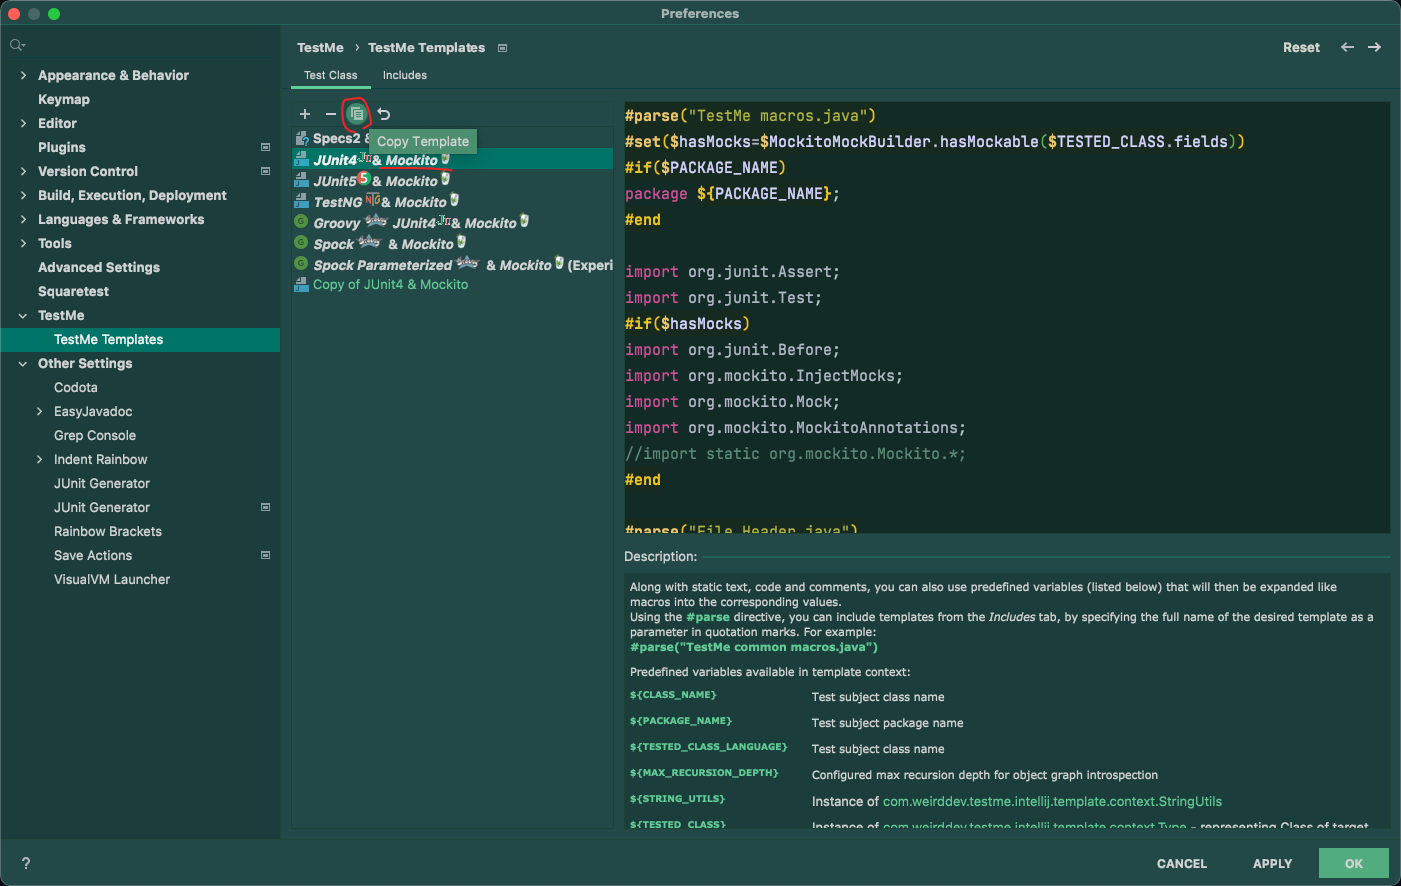
Task: Remove selected template with minus icon
Action: coord(331,114)
